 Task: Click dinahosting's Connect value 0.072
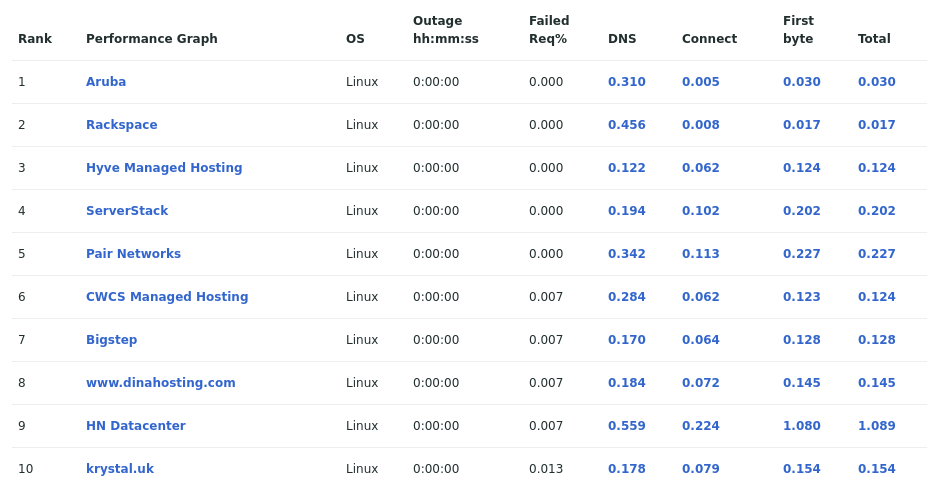pos(701,383)
